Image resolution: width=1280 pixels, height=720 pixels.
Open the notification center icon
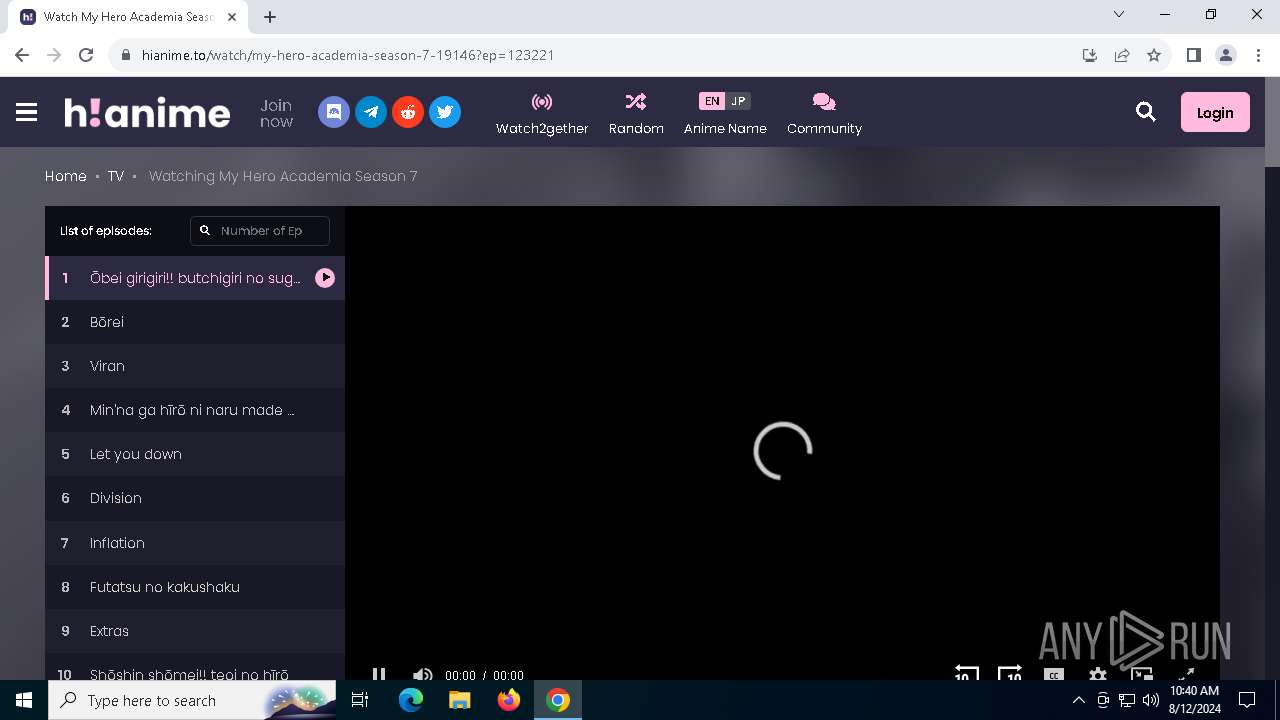point(1247,700)
